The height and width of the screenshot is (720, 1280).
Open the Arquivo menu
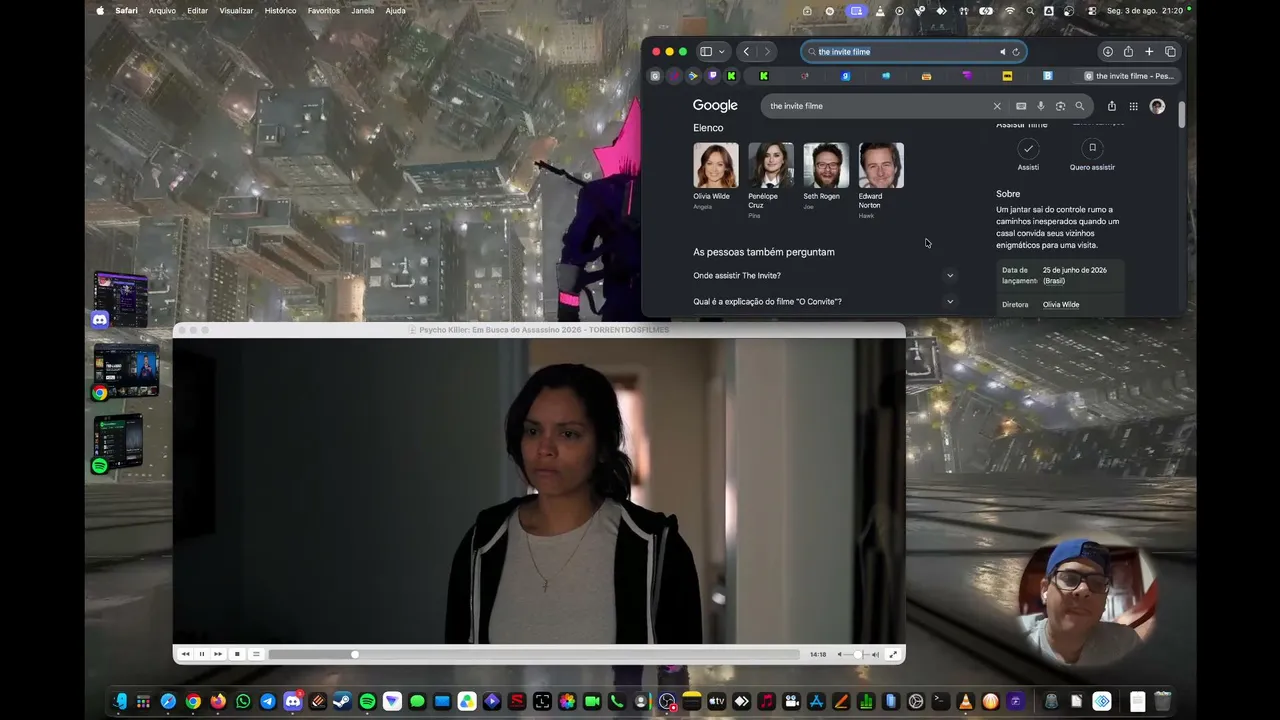[162, 11]
